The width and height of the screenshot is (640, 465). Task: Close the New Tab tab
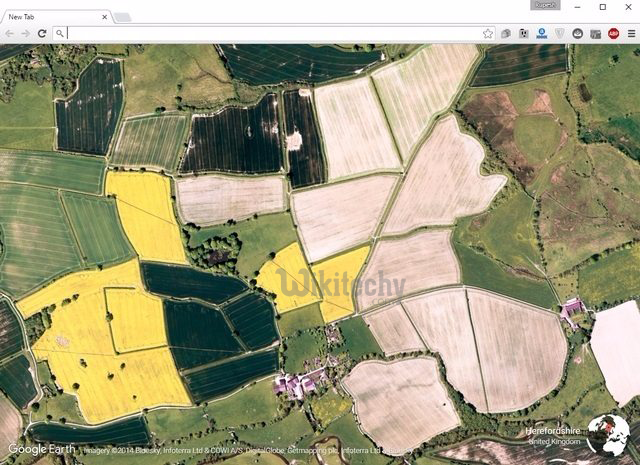click(x=106, y=16)
